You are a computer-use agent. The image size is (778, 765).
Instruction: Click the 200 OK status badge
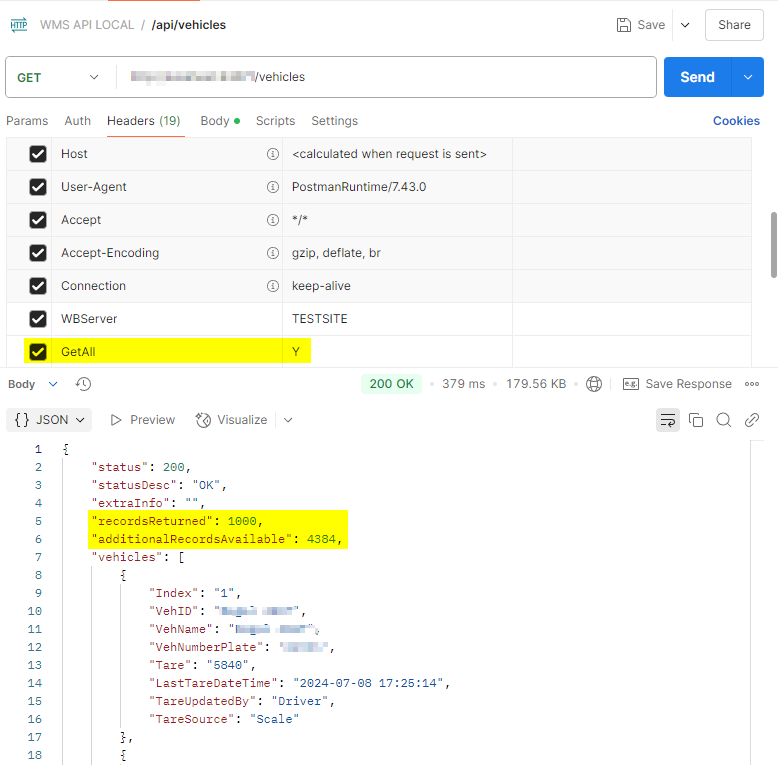click(391, 384)
